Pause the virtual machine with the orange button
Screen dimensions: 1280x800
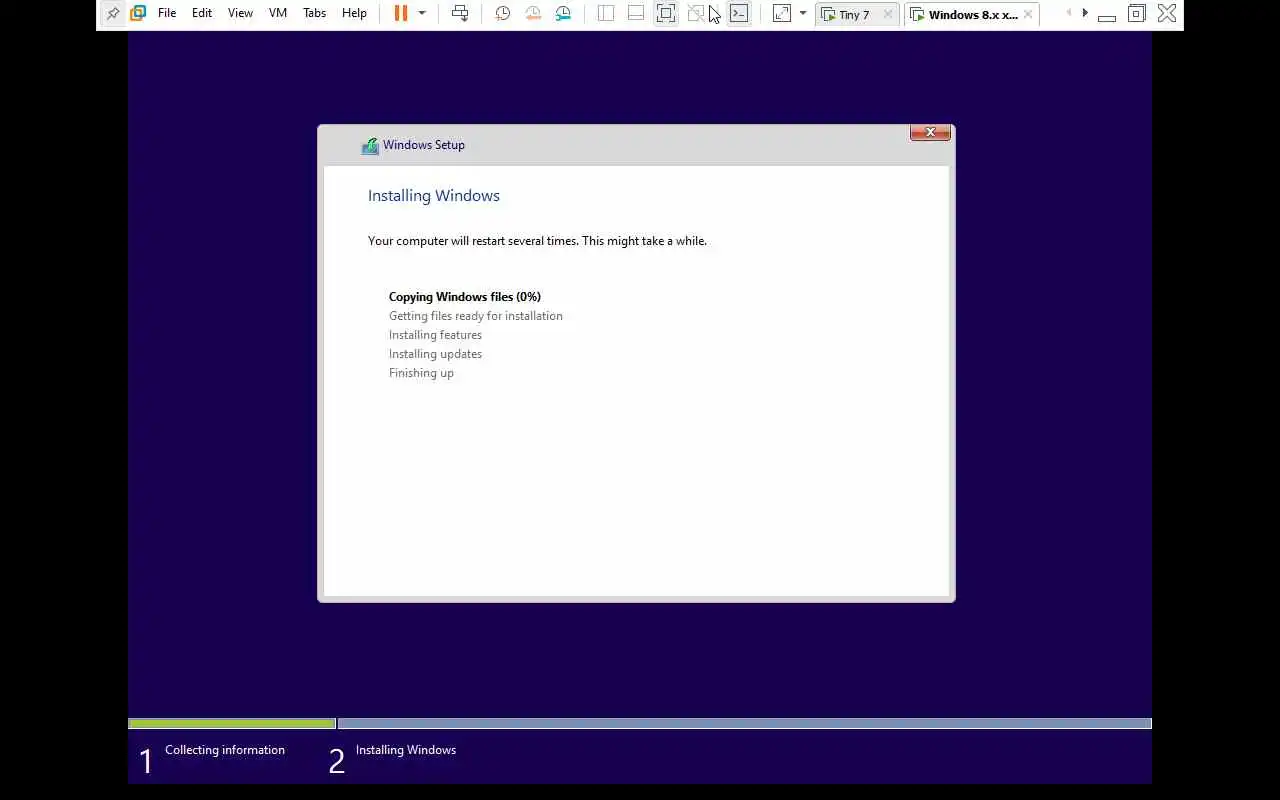pos(401,13)
